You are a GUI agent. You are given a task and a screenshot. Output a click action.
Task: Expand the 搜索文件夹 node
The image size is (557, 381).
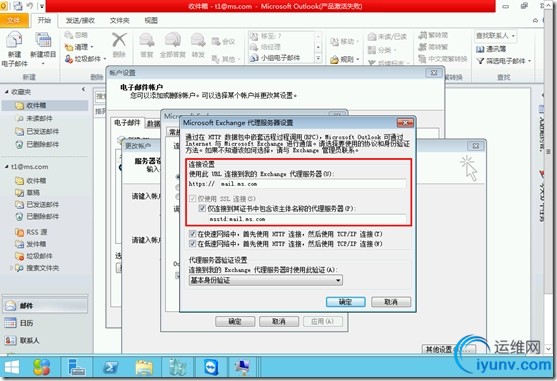click(x=11, y=268)
